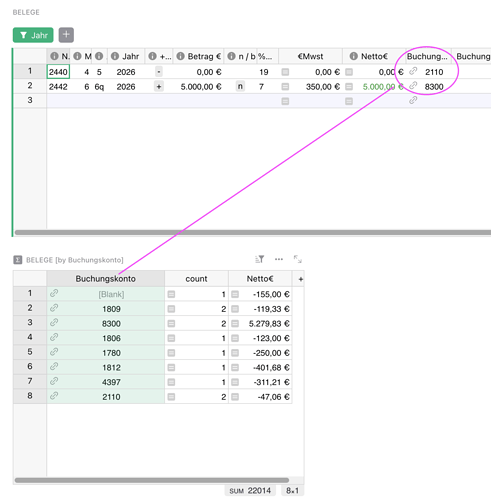Select cell 2440 in first row
Screen dimensions: 491x500
click(x=58, y=72)
